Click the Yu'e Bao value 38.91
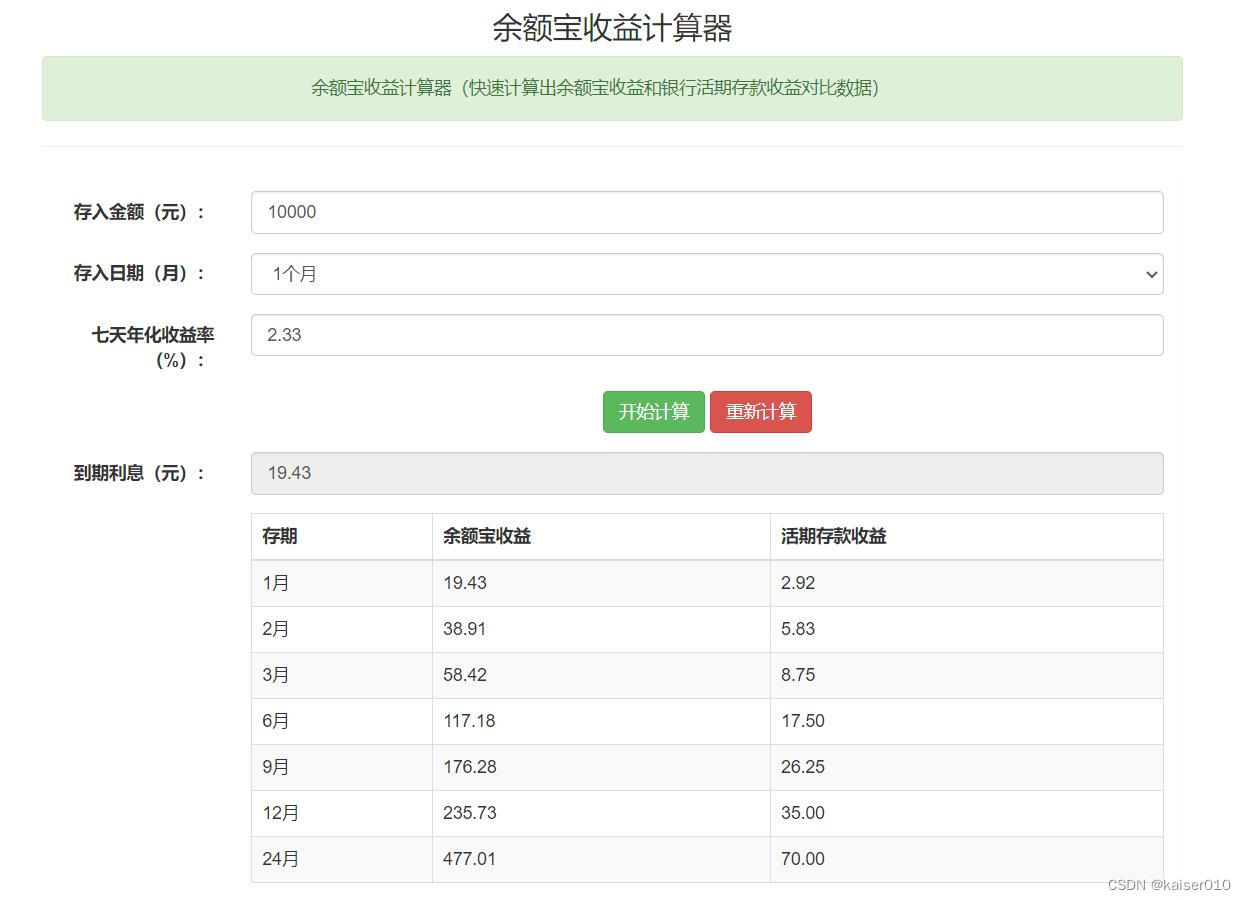This screenshot has height=900, width=1246. (465, 629)
